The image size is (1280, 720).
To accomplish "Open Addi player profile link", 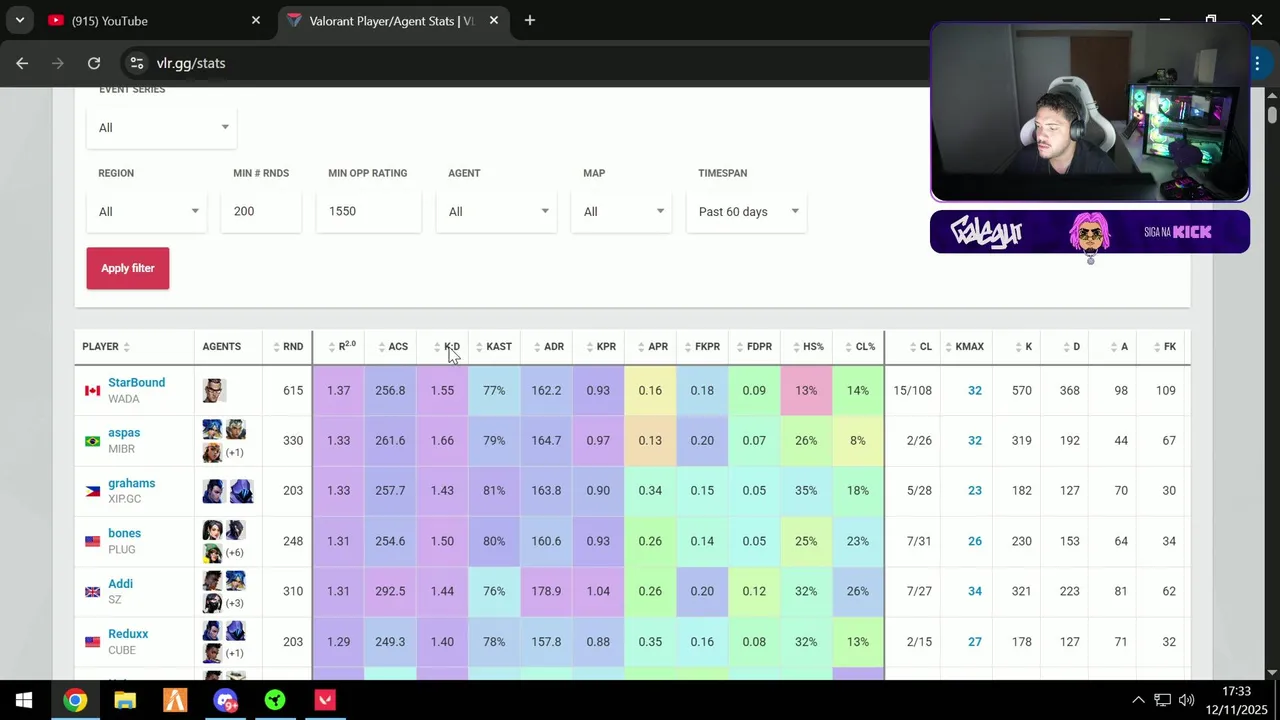I will point(120,584).
